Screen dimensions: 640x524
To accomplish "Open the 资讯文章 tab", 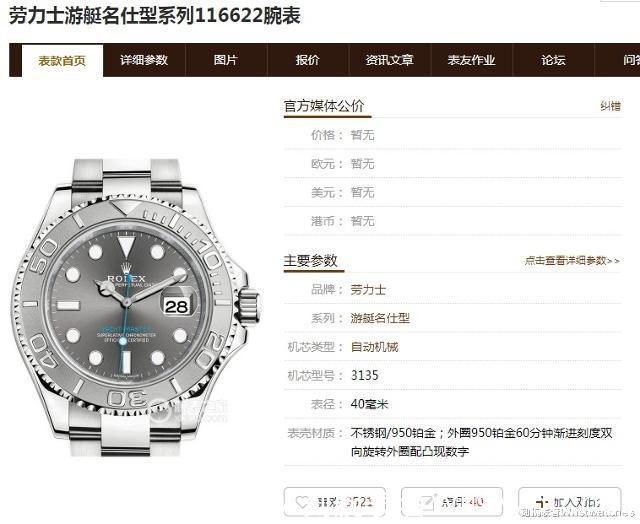I will [x=389, y=60].
